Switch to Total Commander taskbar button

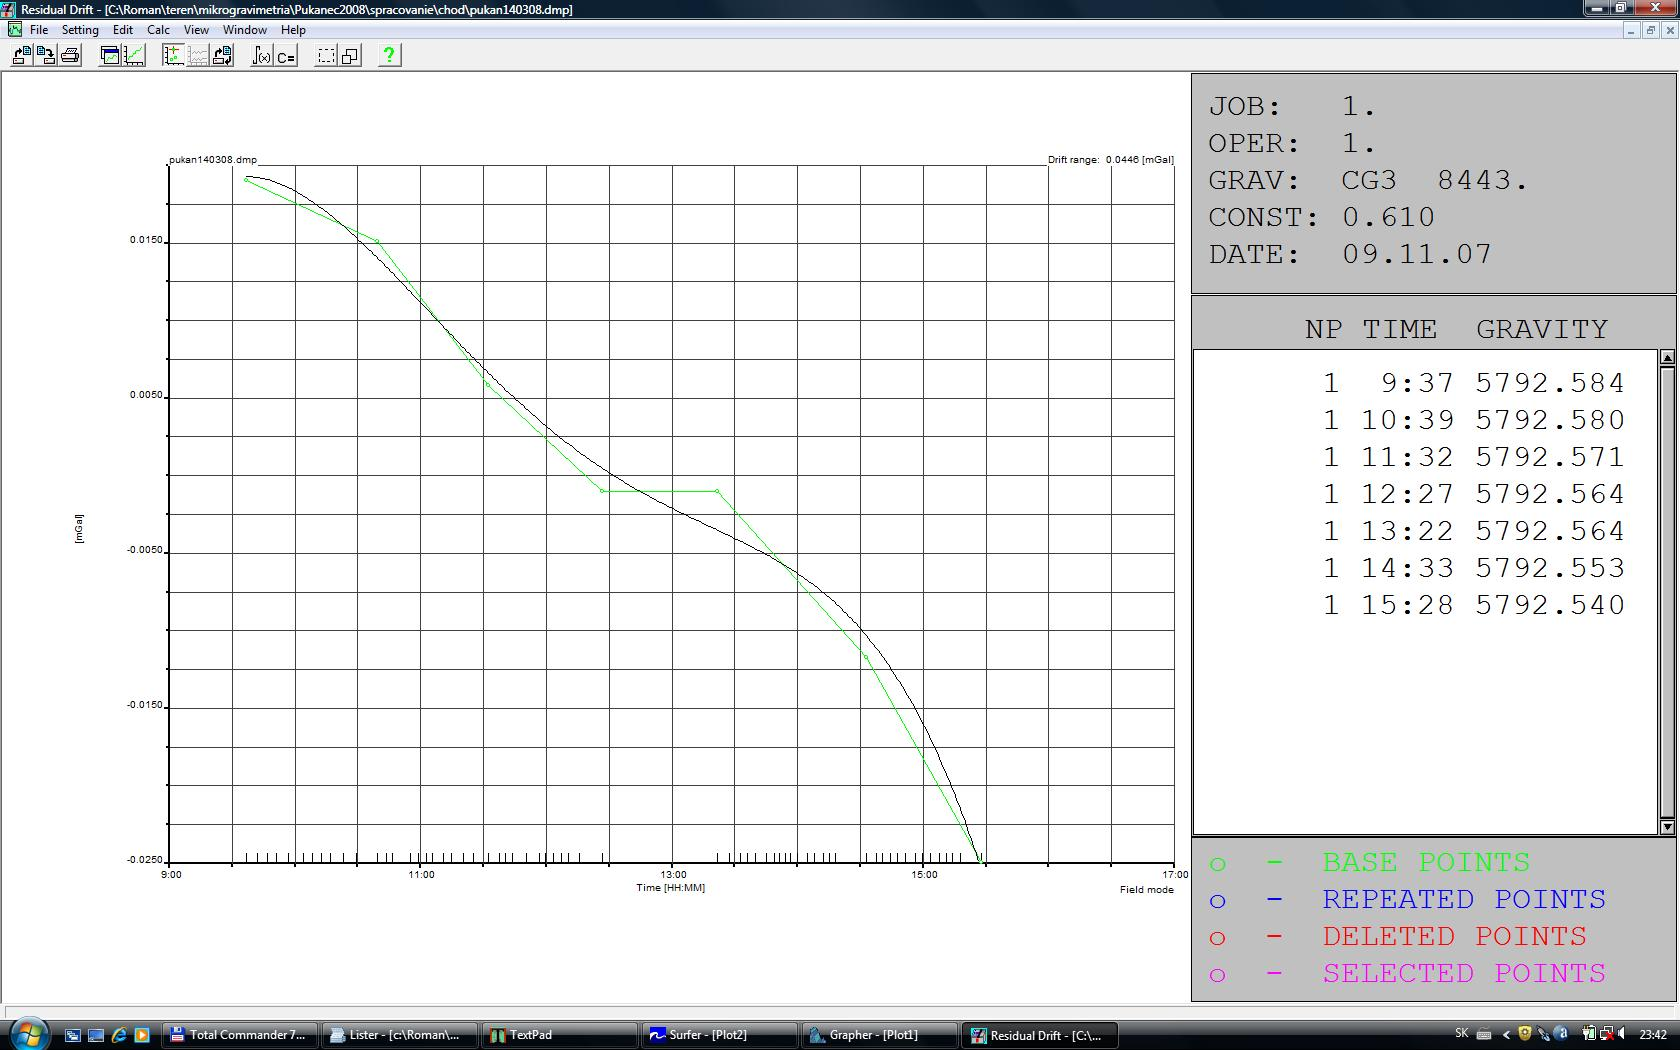(240, 1035)
